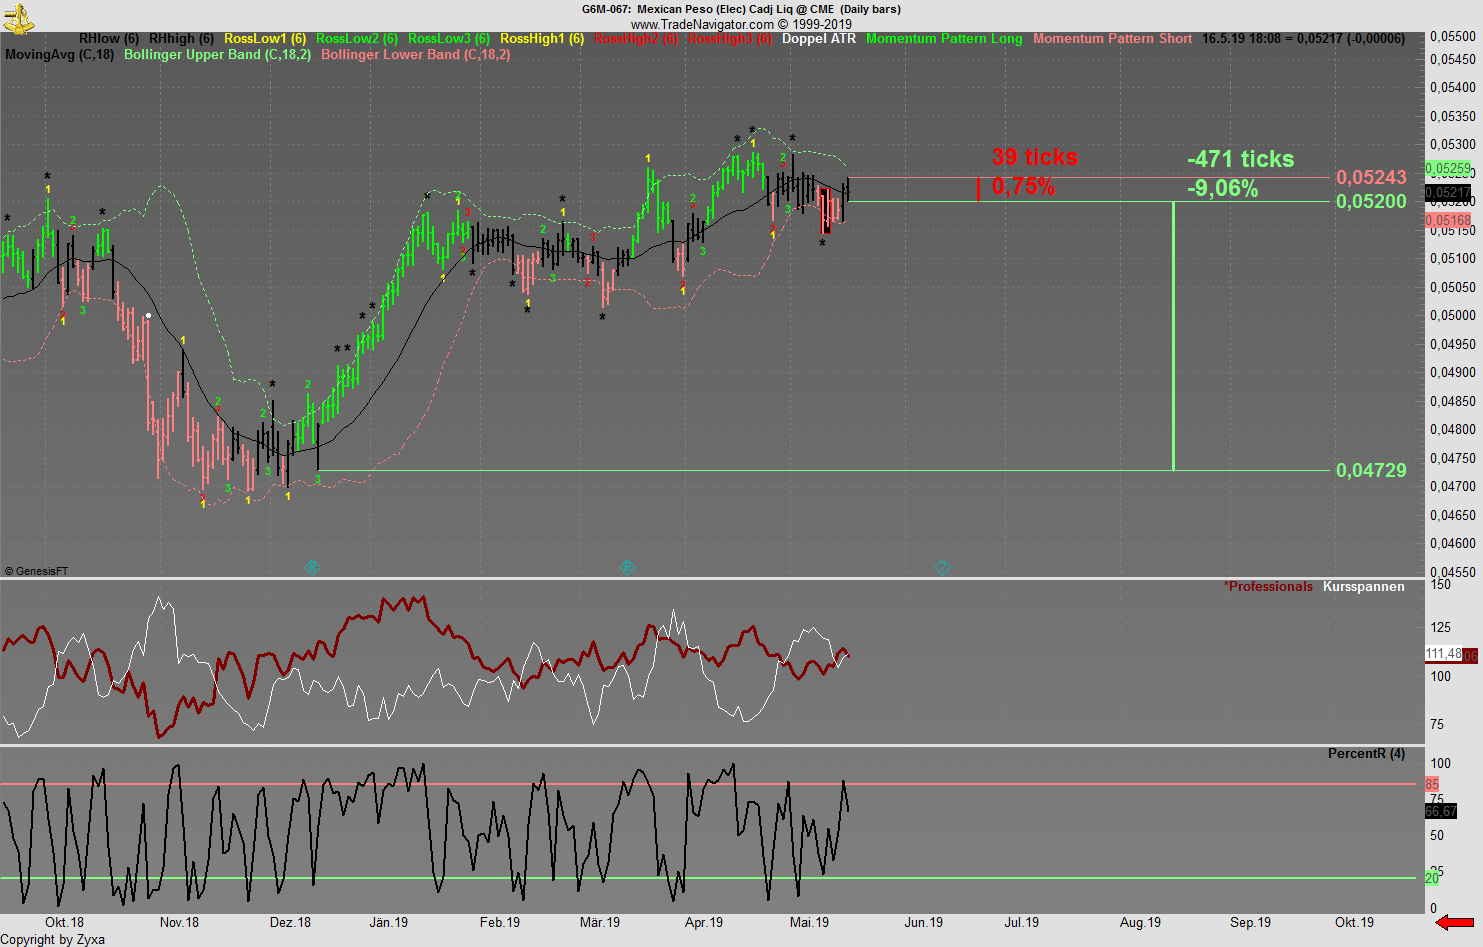Click the Doppel ATR button

tap(819, 38)
